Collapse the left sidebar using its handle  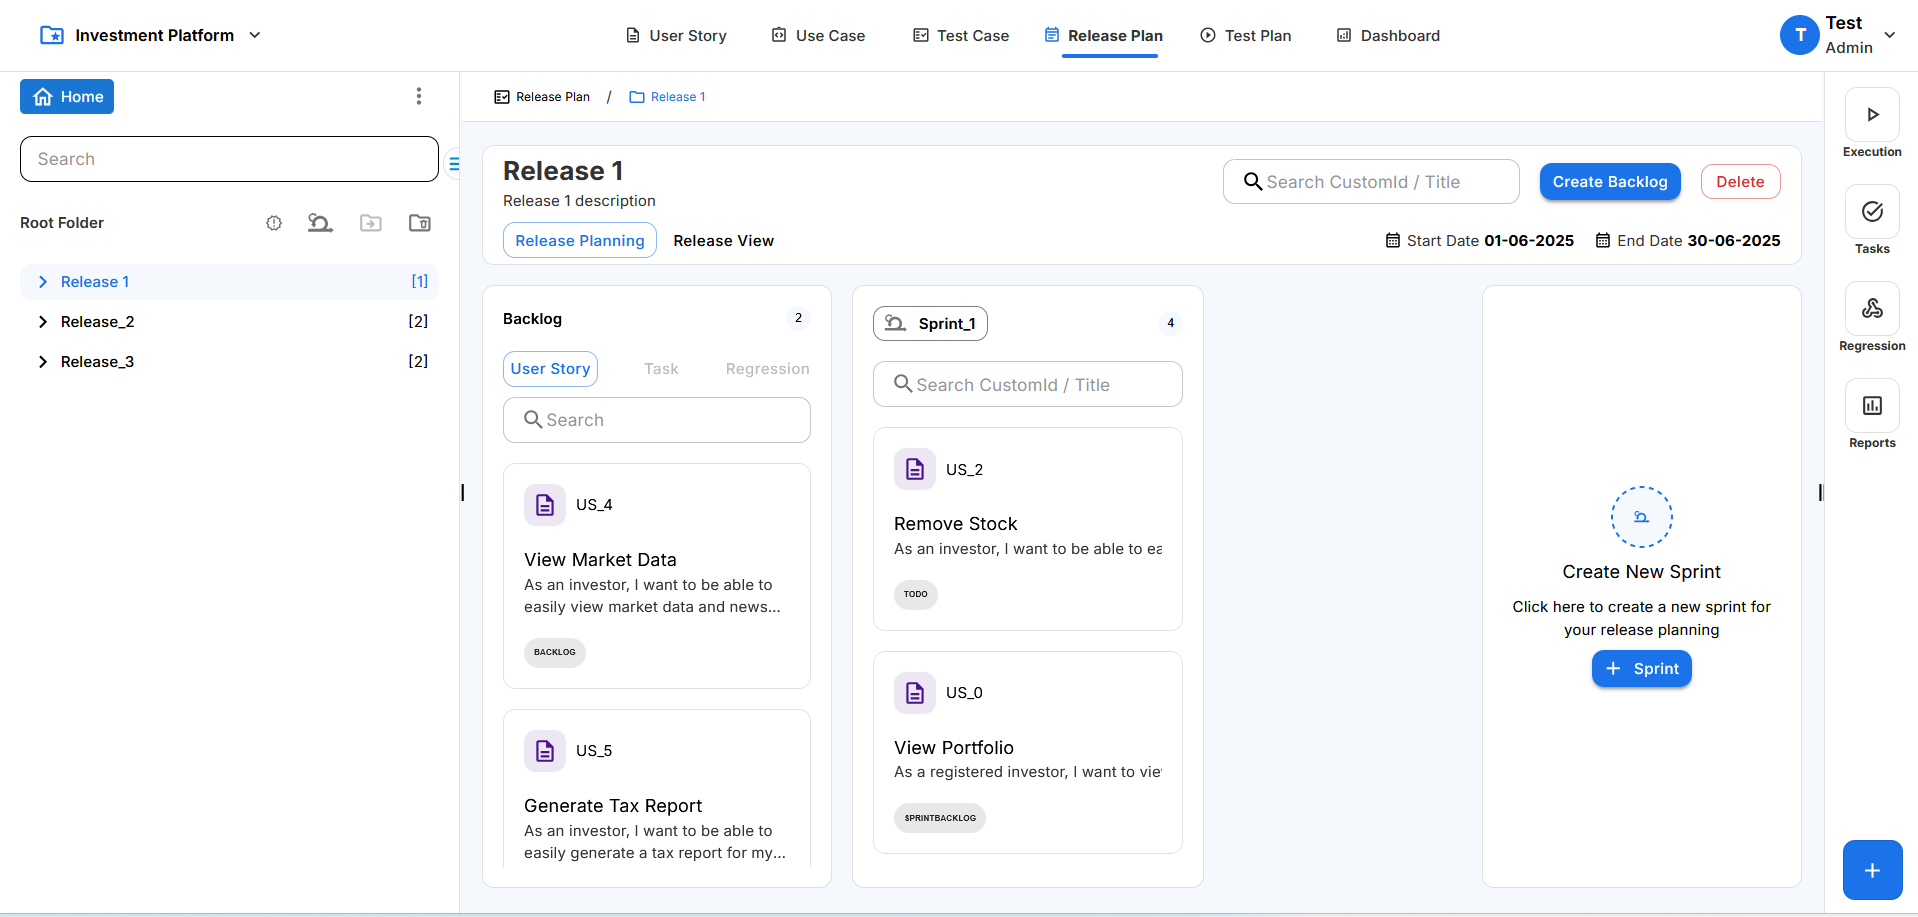pyautogui.click(x=462, y=492)
